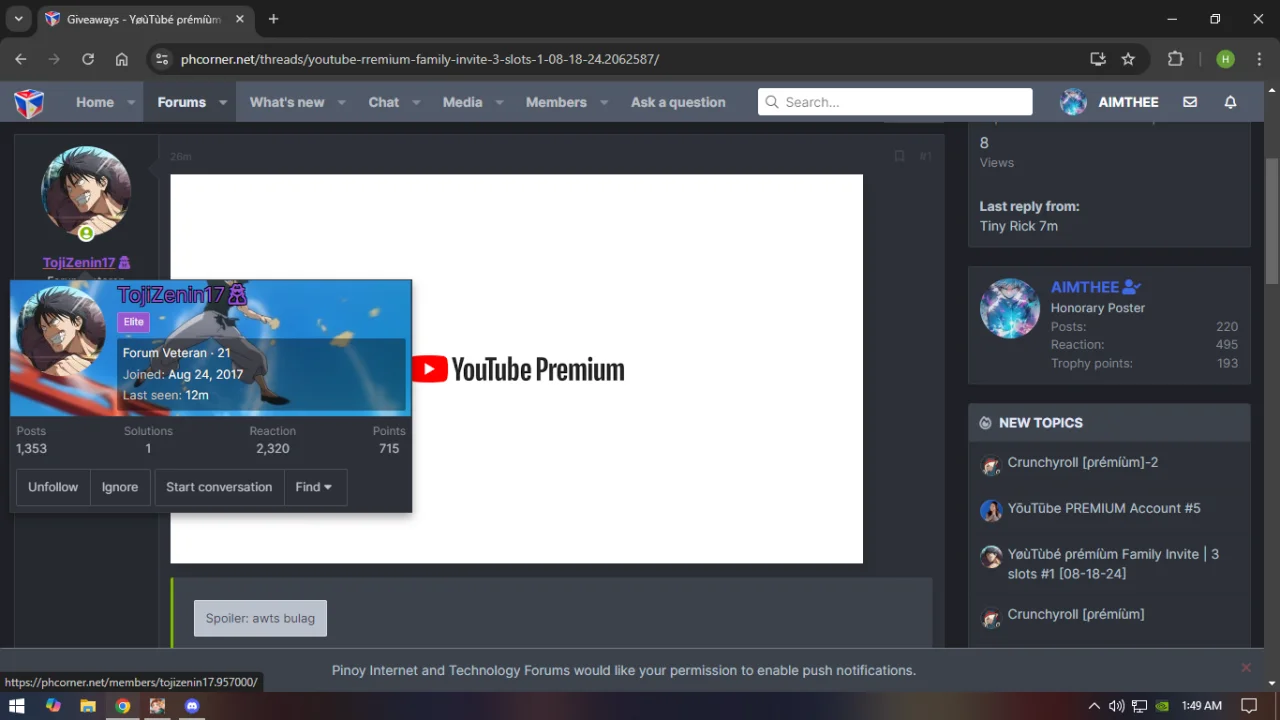
Task: Click AIMTHEE avatar in navigation bar
Action: click(1073, 102)
